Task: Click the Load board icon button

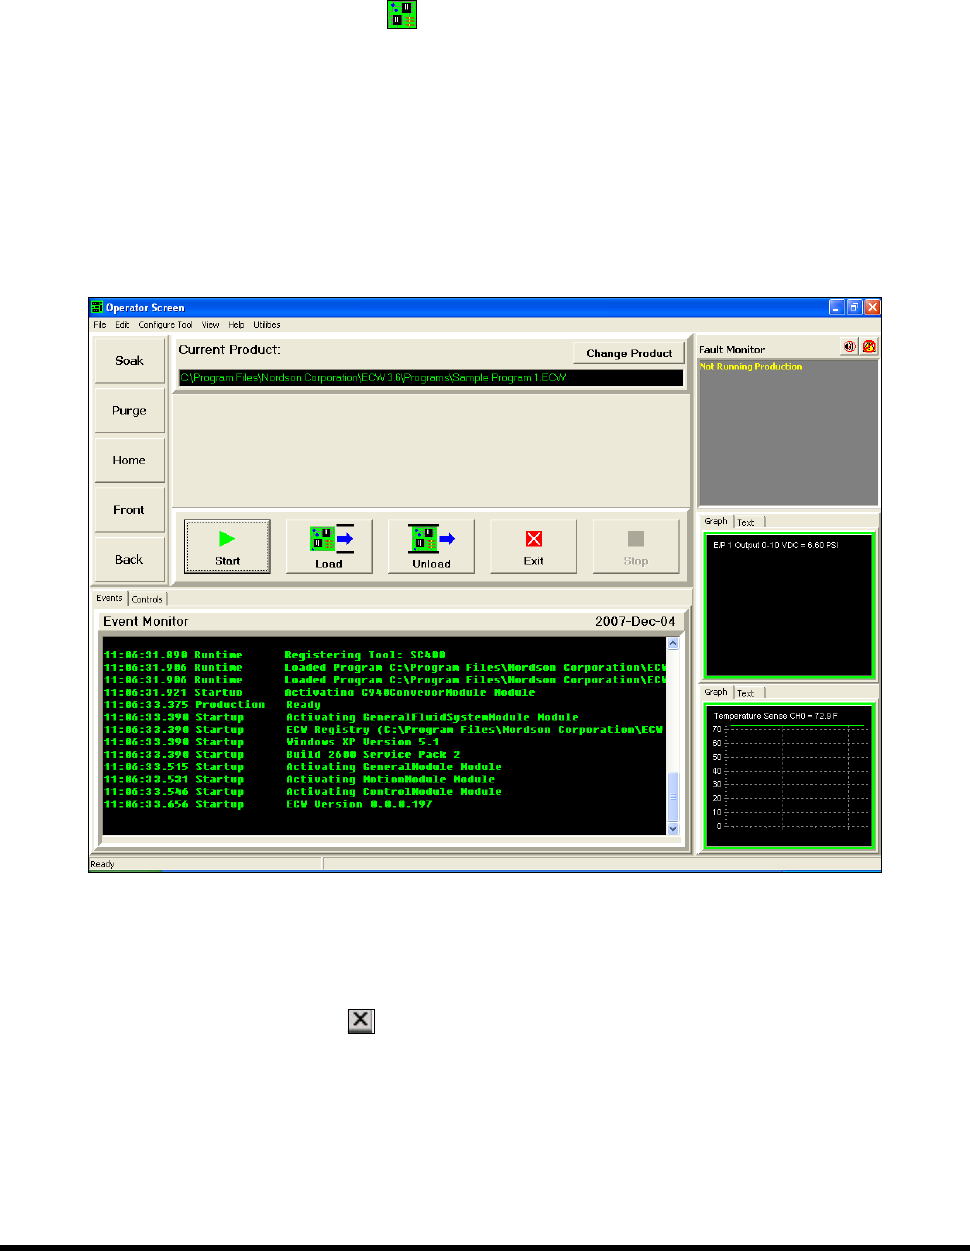Action: pyautogui.click(x=329, y=546)
